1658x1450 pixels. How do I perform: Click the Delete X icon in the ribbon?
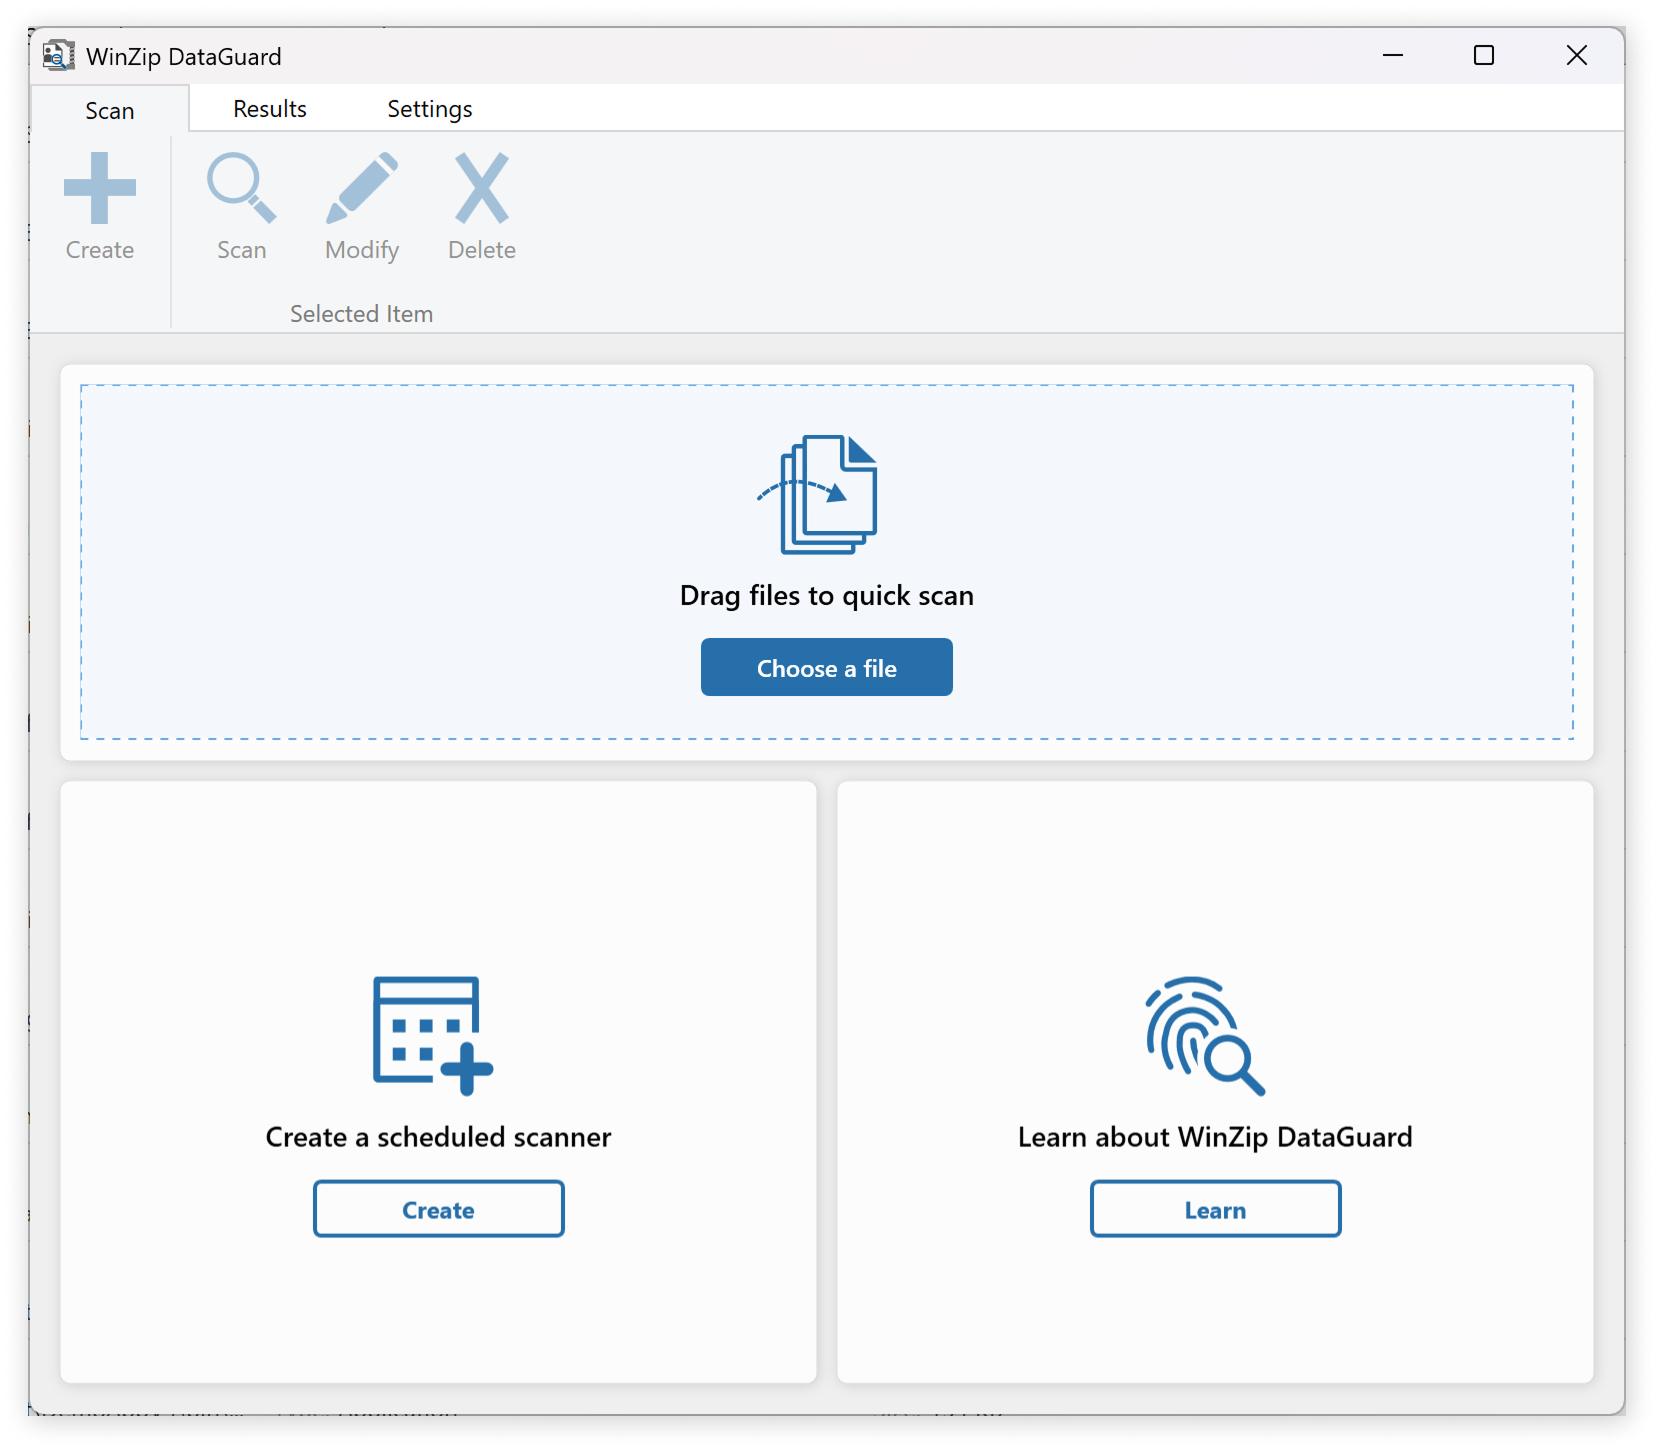pyautogui.click(x=482, y=188)
